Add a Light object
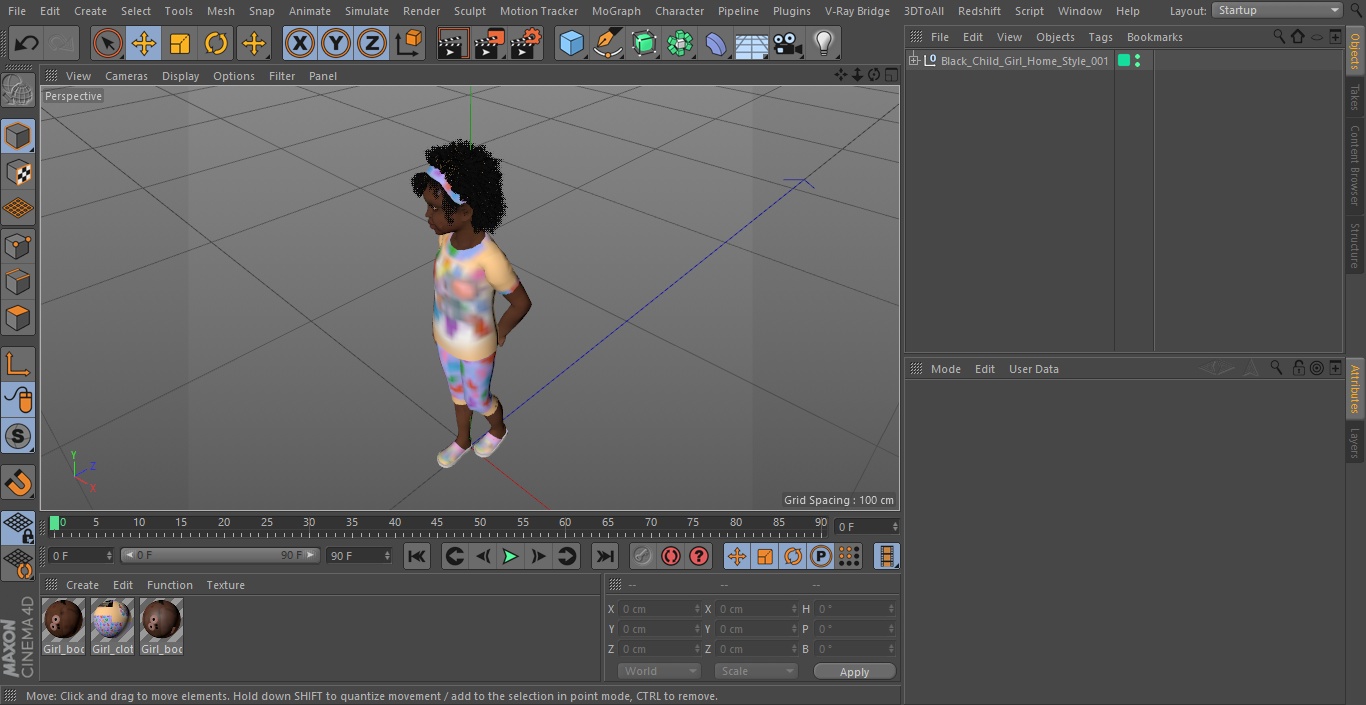Image resolution: width=1366 pixels, height=705 pixels. [824, 43]
